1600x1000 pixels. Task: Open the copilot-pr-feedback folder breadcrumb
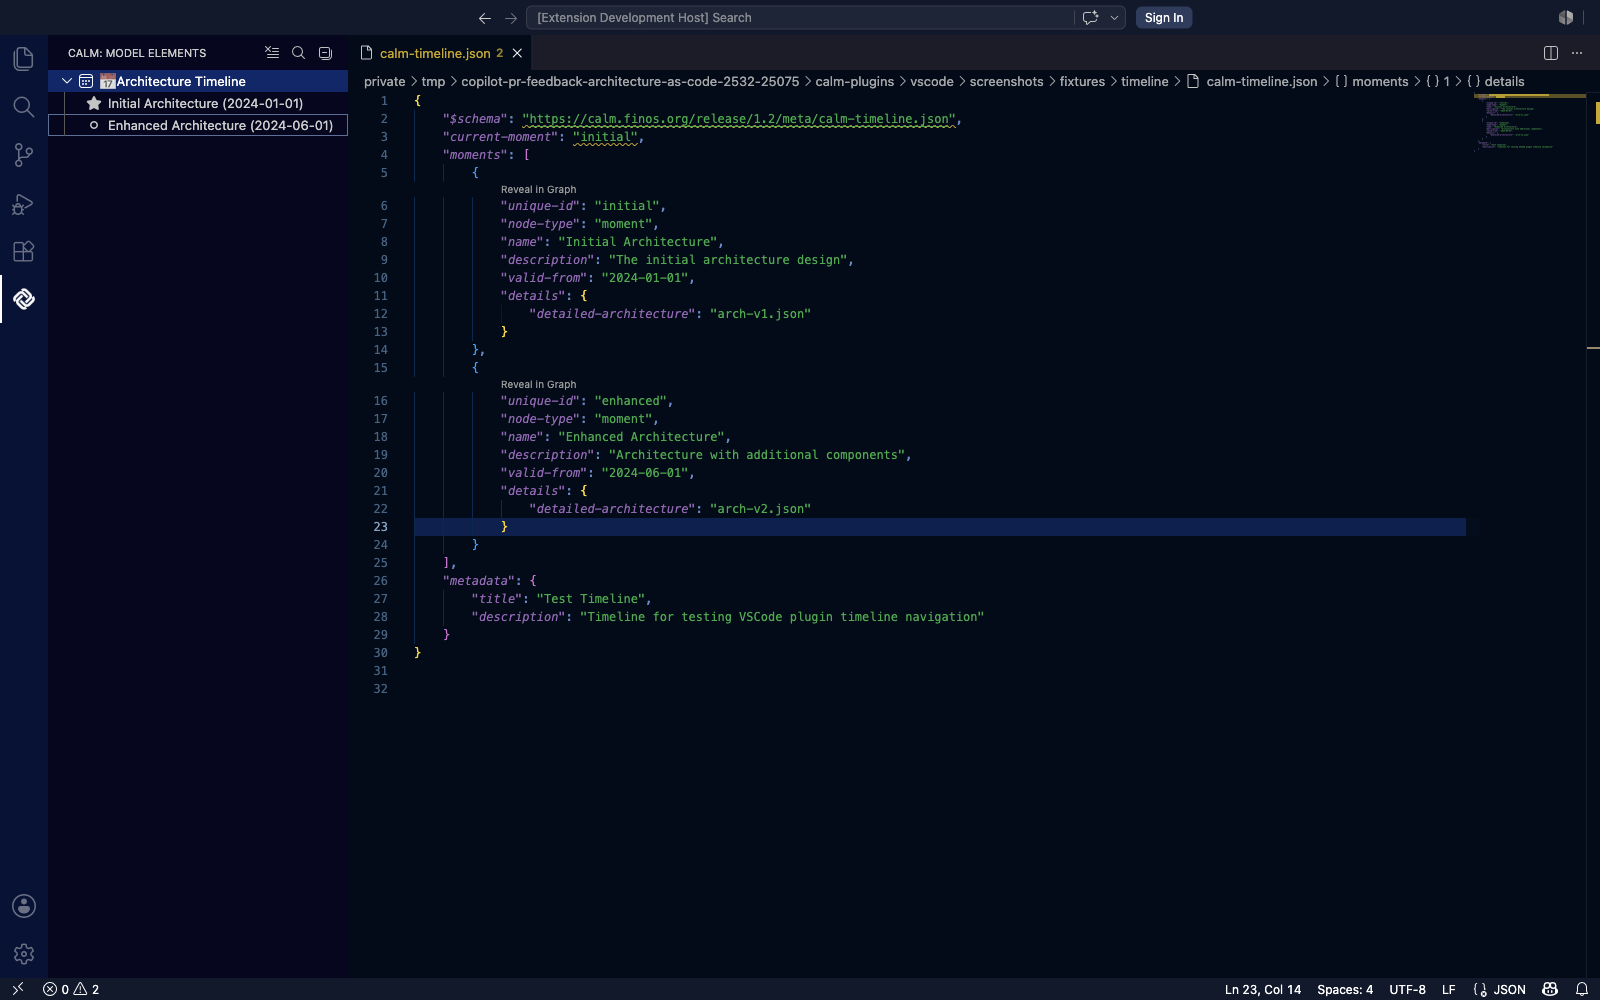[630, 82]
